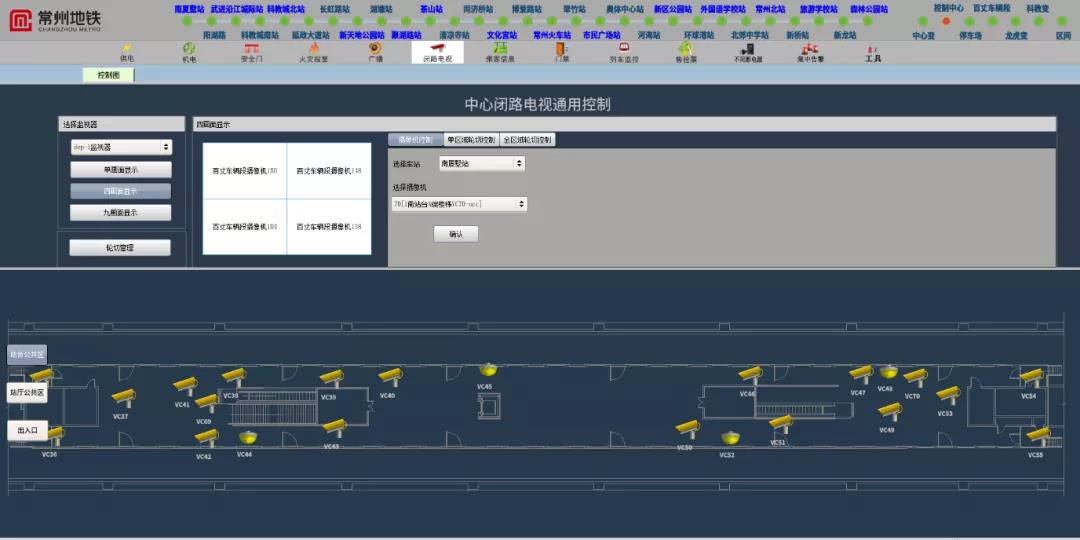Open 轮切管理 rotation management

pyautogui.click(x=120, y=248)
